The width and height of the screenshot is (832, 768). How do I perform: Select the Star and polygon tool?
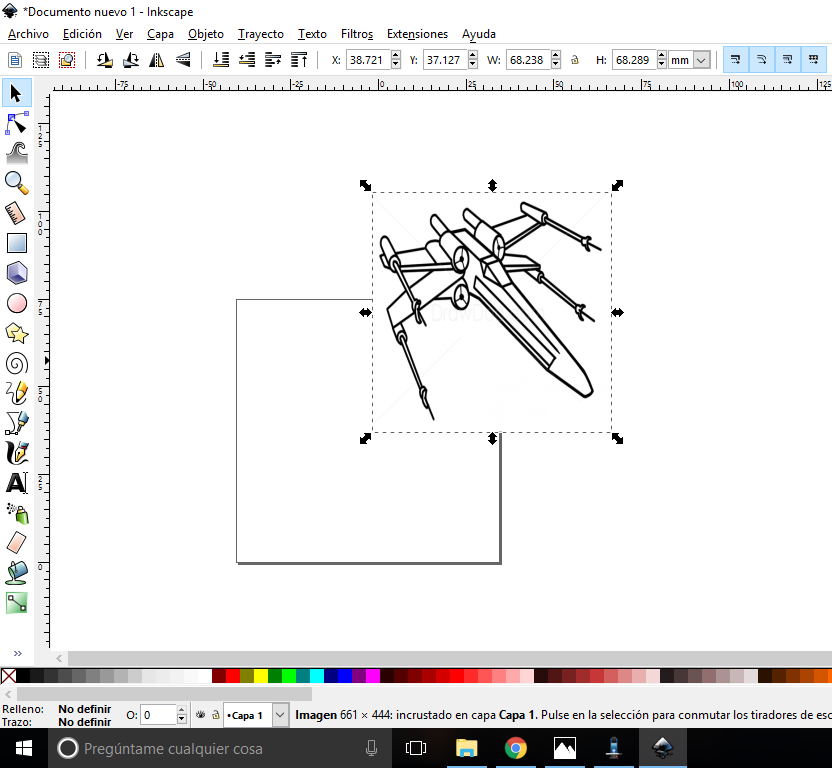[x=16, y=333]
